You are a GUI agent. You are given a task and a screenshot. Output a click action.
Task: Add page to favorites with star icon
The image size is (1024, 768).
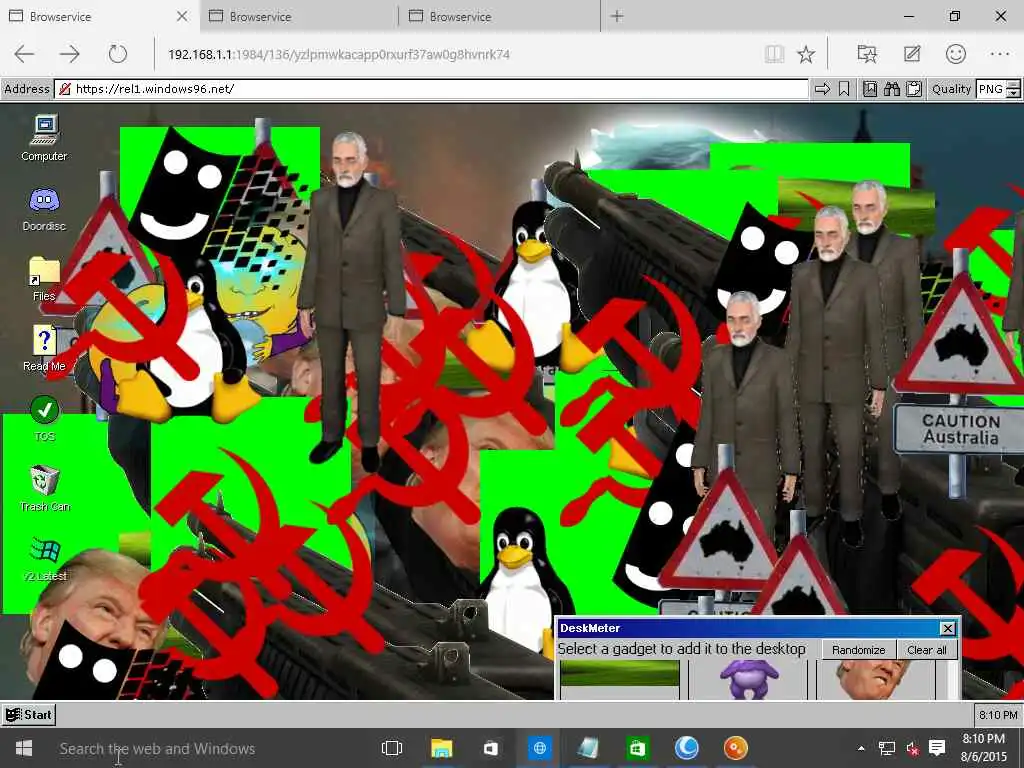pyautogui.click(x=806, y=54)
